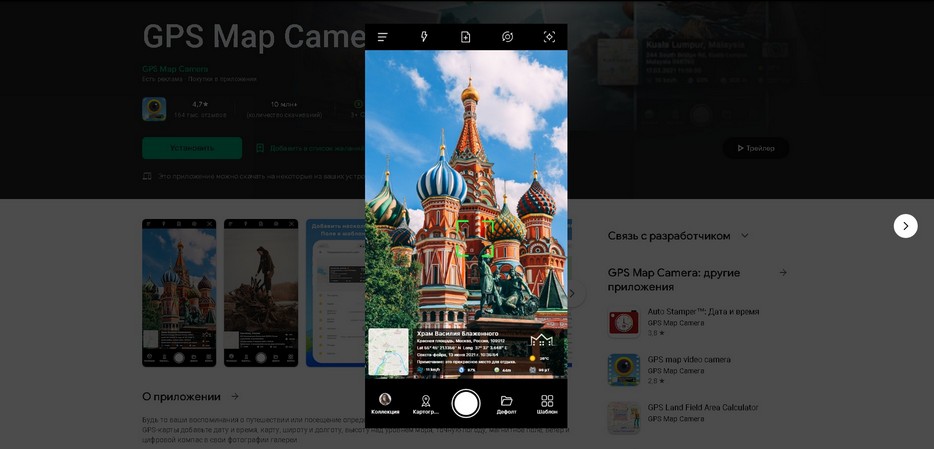This screenshot has width=934, height=449.
Task: Open more apps arrow next to другие приложения
Action: 783,272
